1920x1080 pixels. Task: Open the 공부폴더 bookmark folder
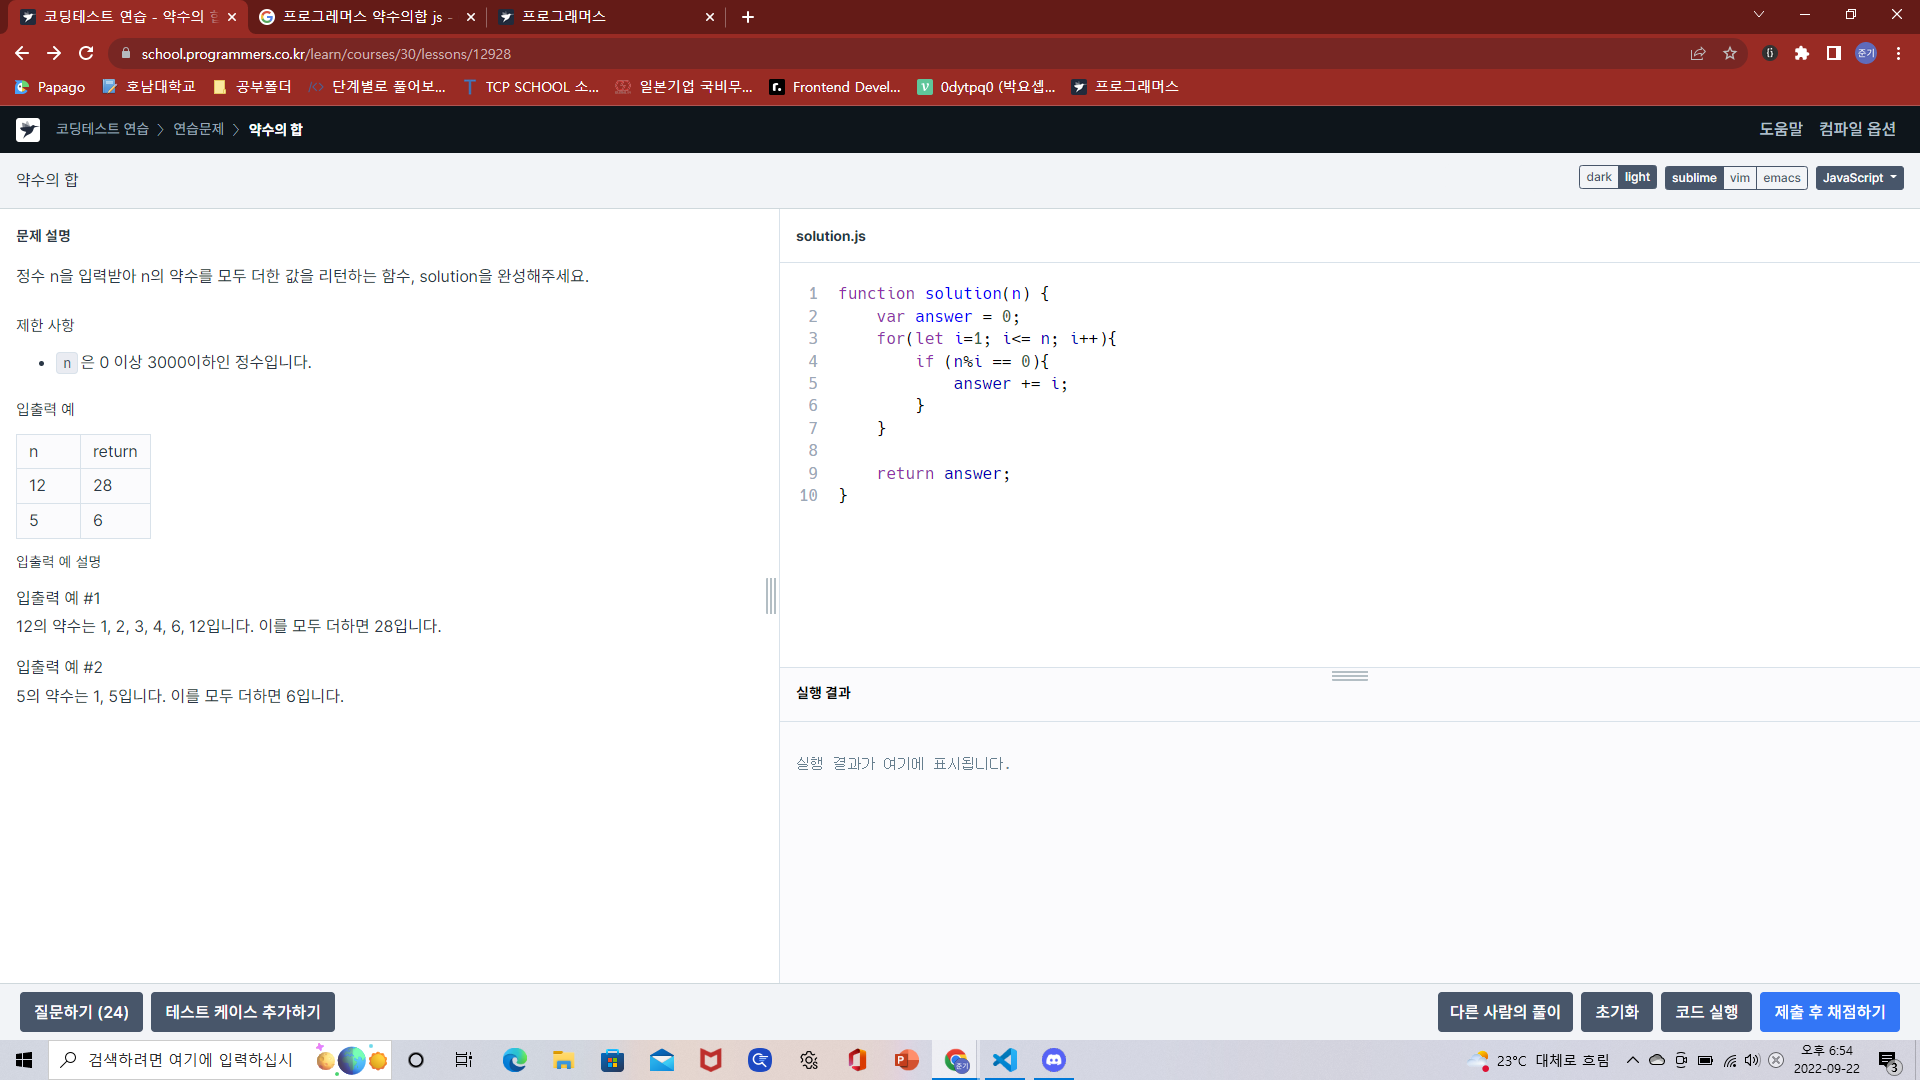[252, 87]
